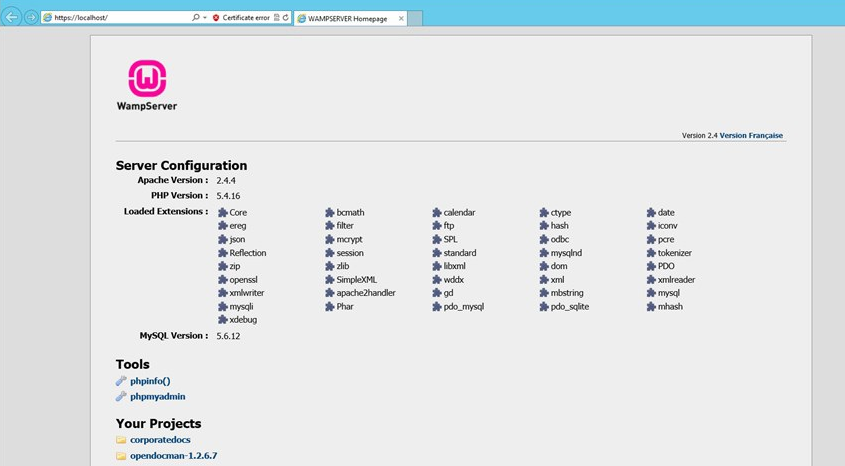Screen dimensions: 845x466
Task: Click the puzzle icon beside mbstring
Action: coord(544,293)
